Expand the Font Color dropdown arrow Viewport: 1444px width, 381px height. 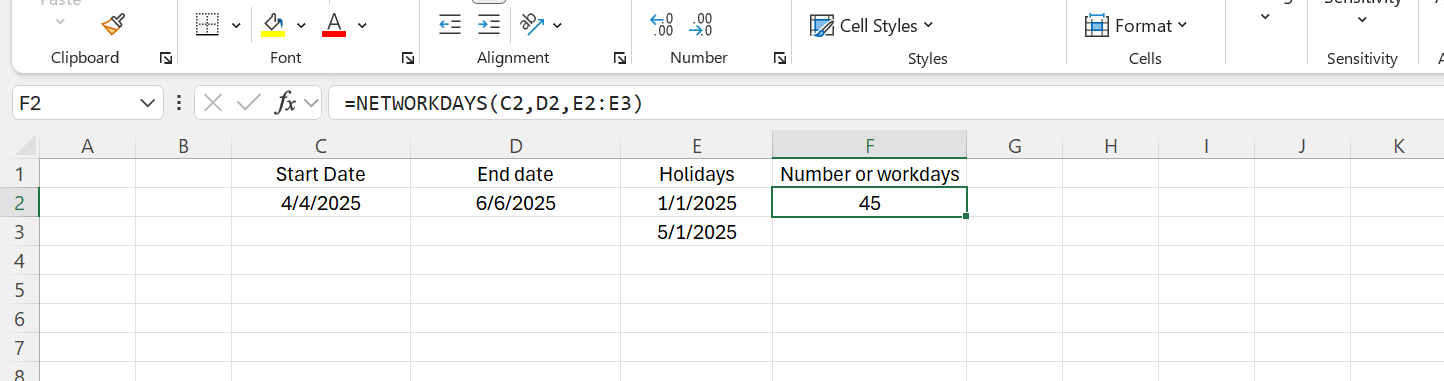[x=362, y=25]
